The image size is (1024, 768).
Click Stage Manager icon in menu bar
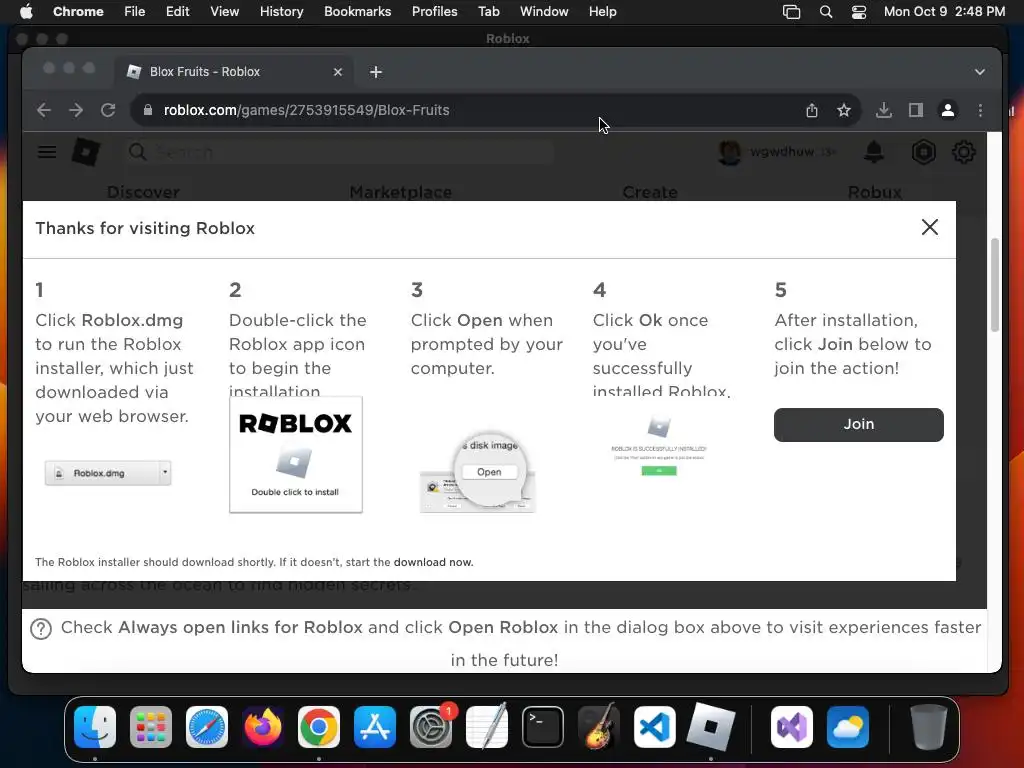[792, 12]
